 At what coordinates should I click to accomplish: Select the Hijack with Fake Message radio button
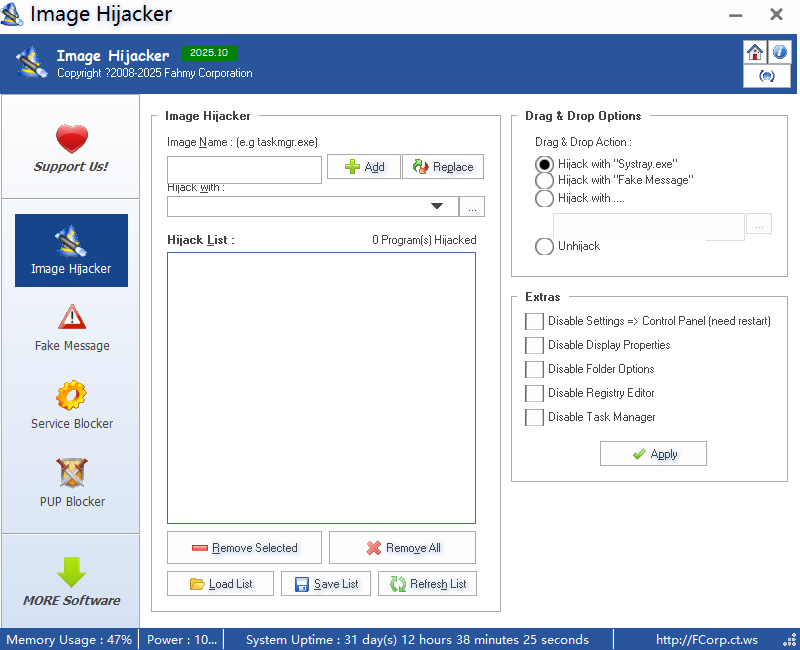pos(544,182)
